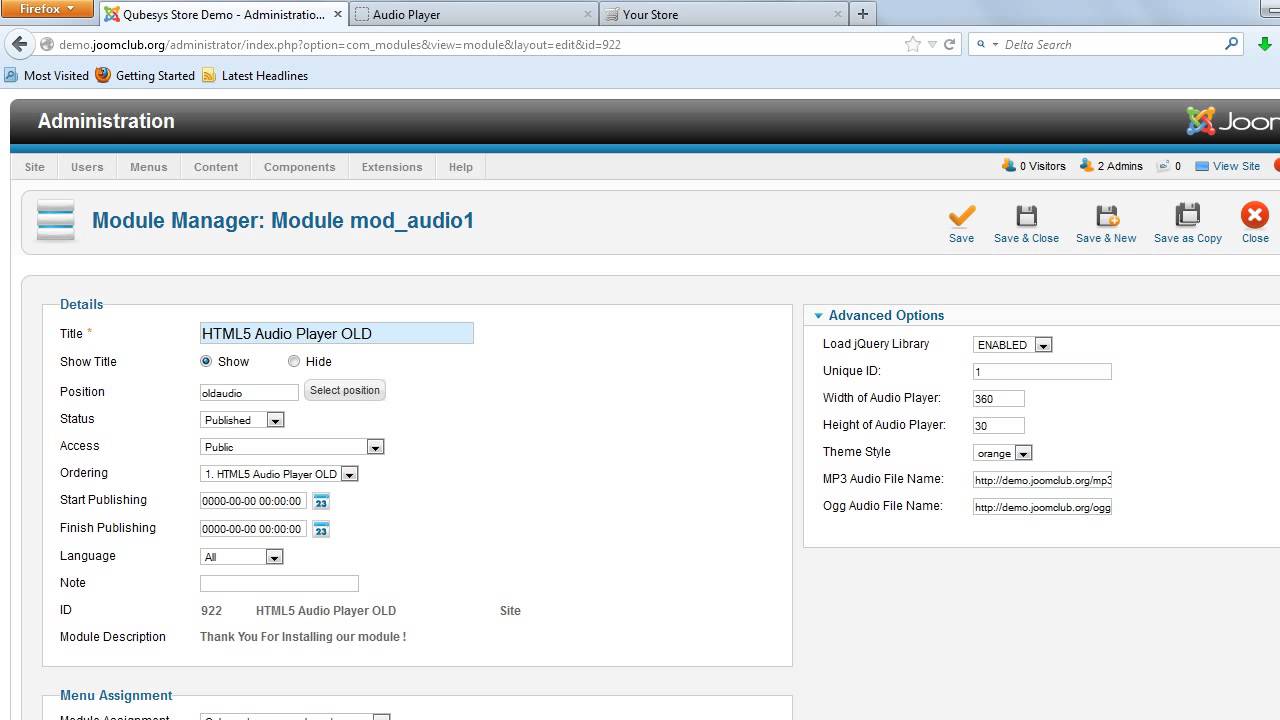
Task: Click the View Site icon
Action: [x=1202, y=166]
